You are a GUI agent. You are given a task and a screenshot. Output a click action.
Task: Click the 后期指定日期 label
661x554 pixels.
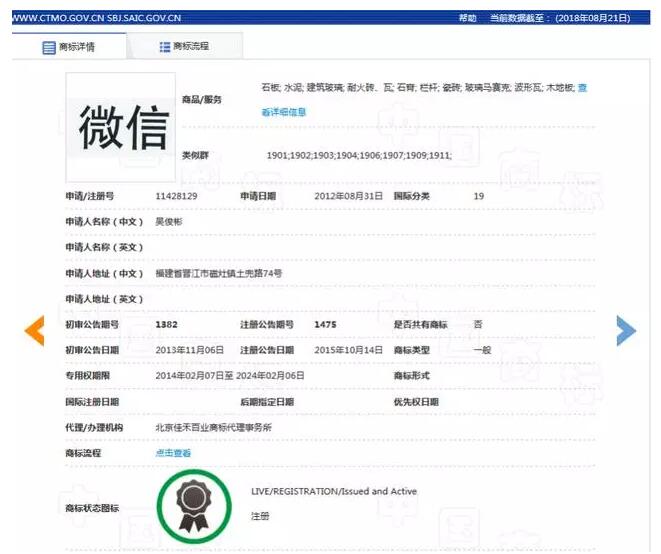point(267,402)
